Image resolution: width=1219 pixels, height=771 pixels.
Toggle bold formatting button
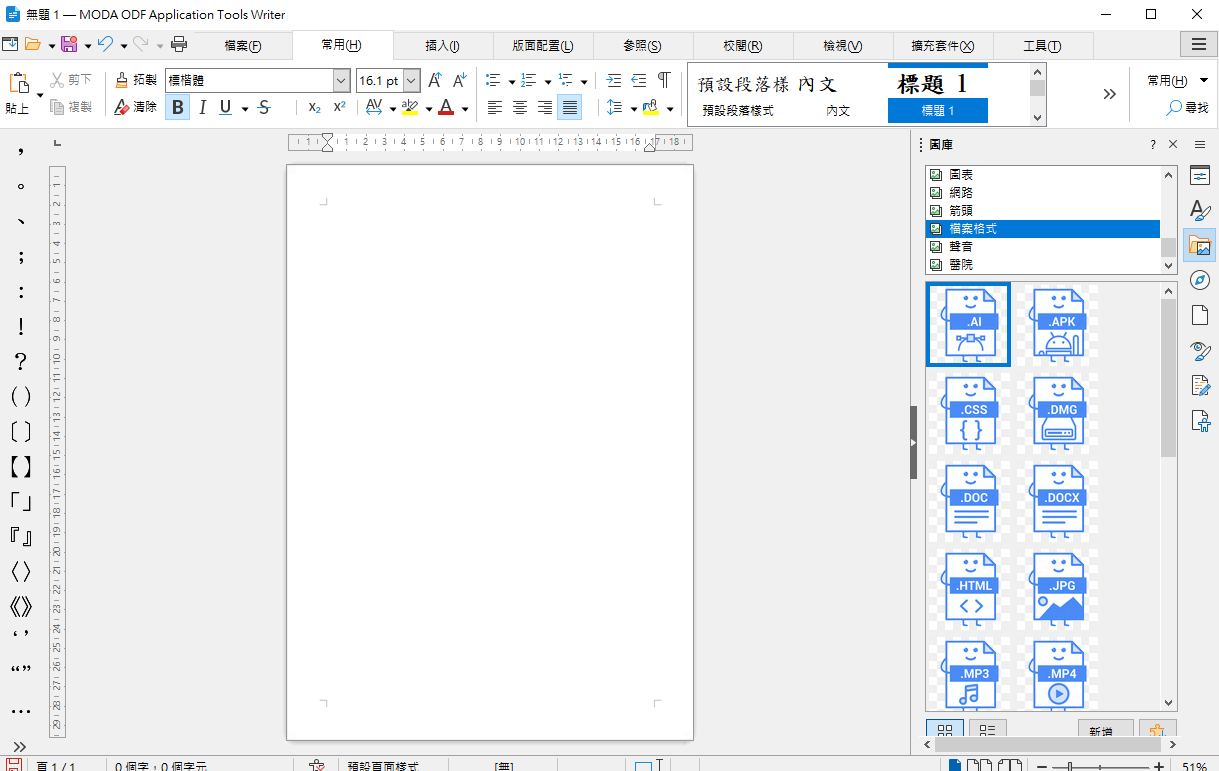pos(178,108)
